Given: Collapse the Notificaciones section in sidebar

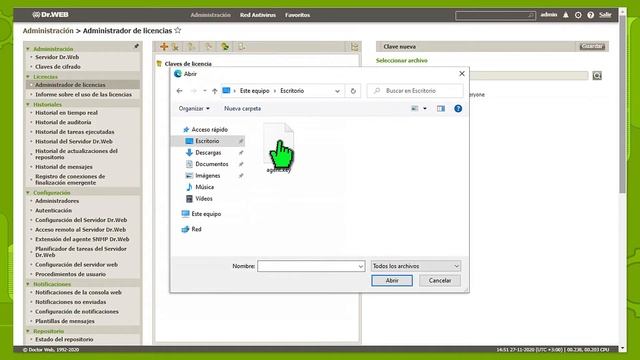Looking at the screenshot, I should 28,284.
